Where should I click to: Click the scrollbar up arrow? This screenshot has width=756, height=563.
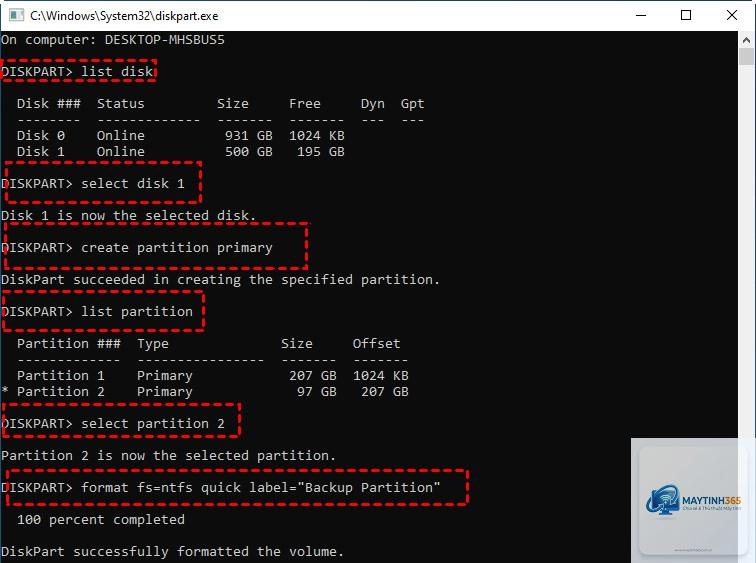tap(746, 40)
